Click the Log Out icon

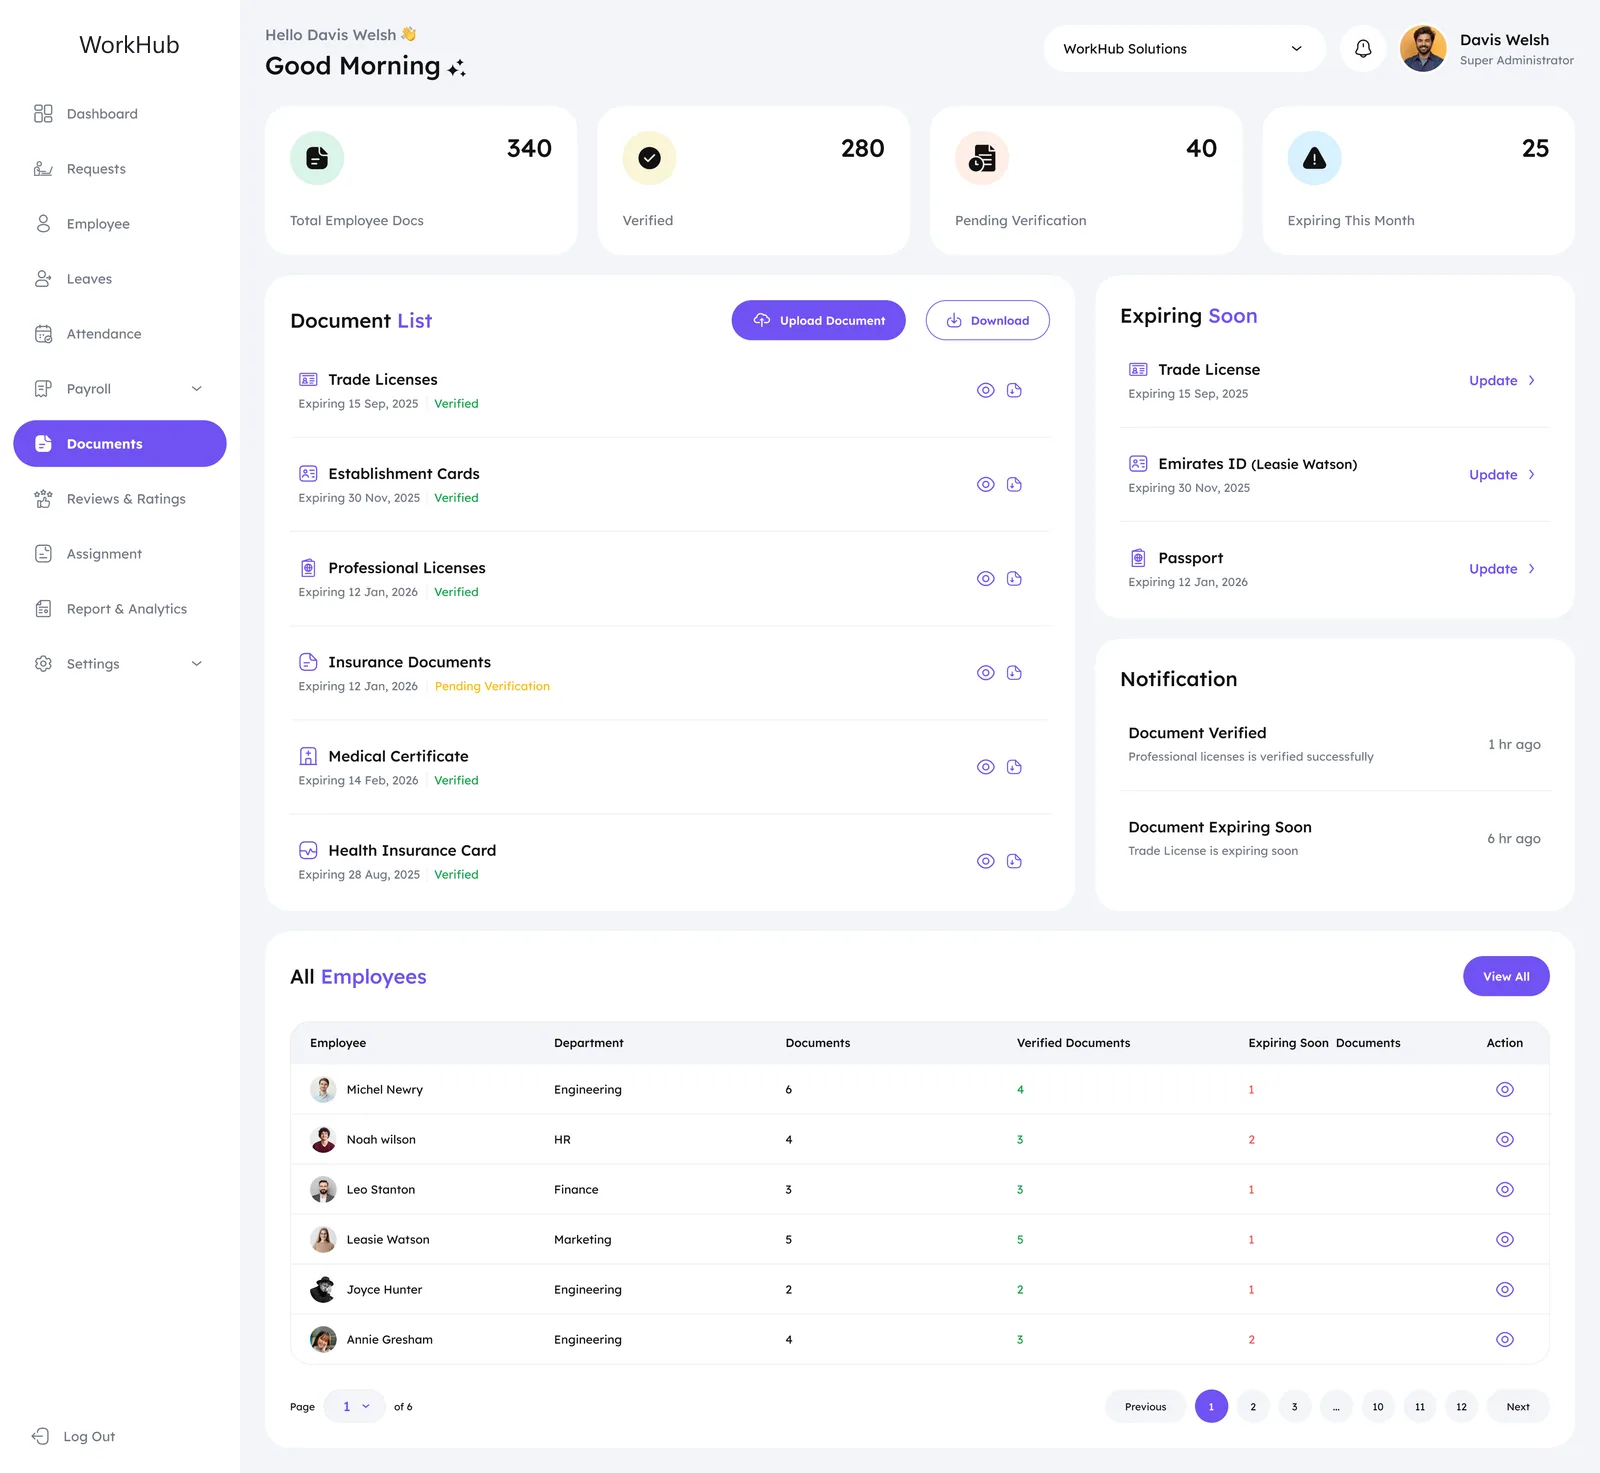click(41, 1436)
